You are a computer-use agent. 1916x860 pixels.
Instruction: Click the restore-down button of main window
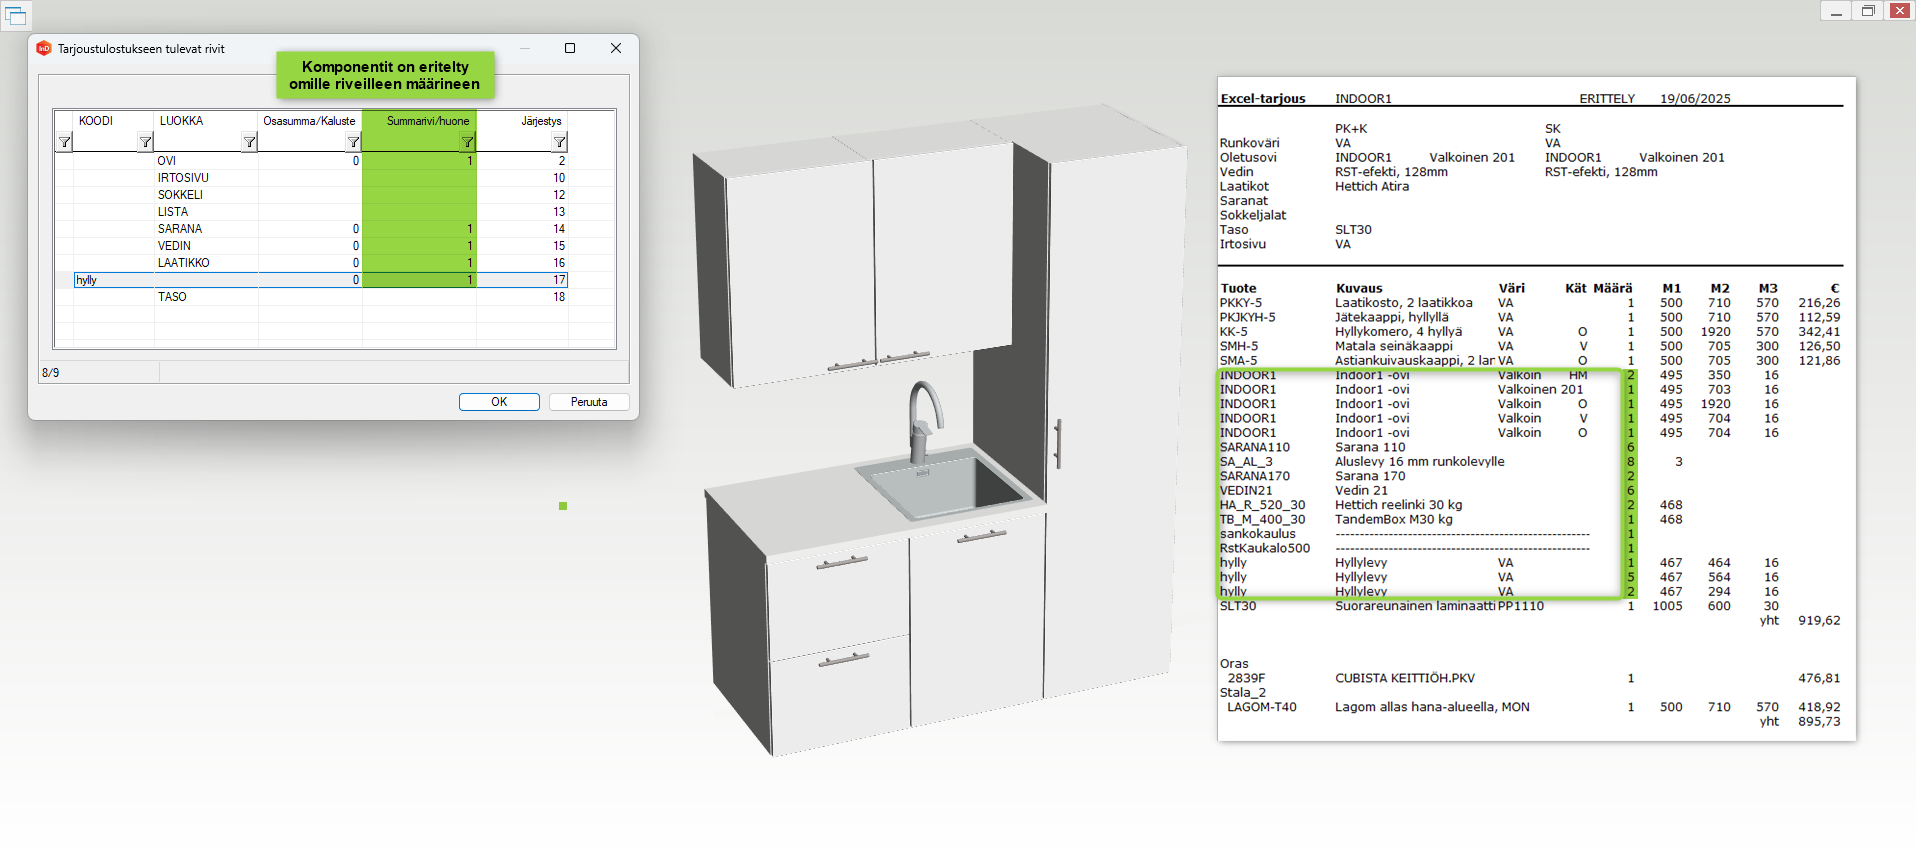coord(1867,11)
